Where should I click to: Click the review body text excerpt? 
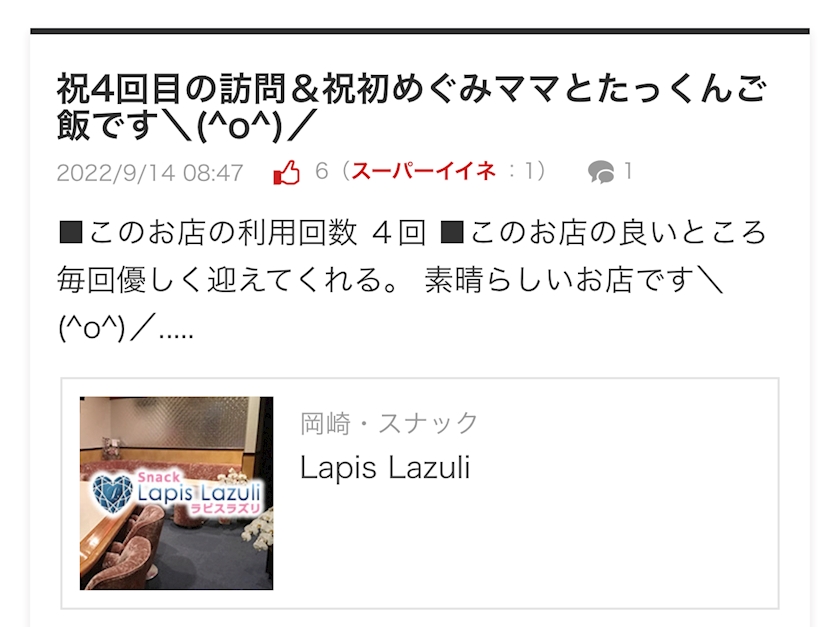pos(411,280)
